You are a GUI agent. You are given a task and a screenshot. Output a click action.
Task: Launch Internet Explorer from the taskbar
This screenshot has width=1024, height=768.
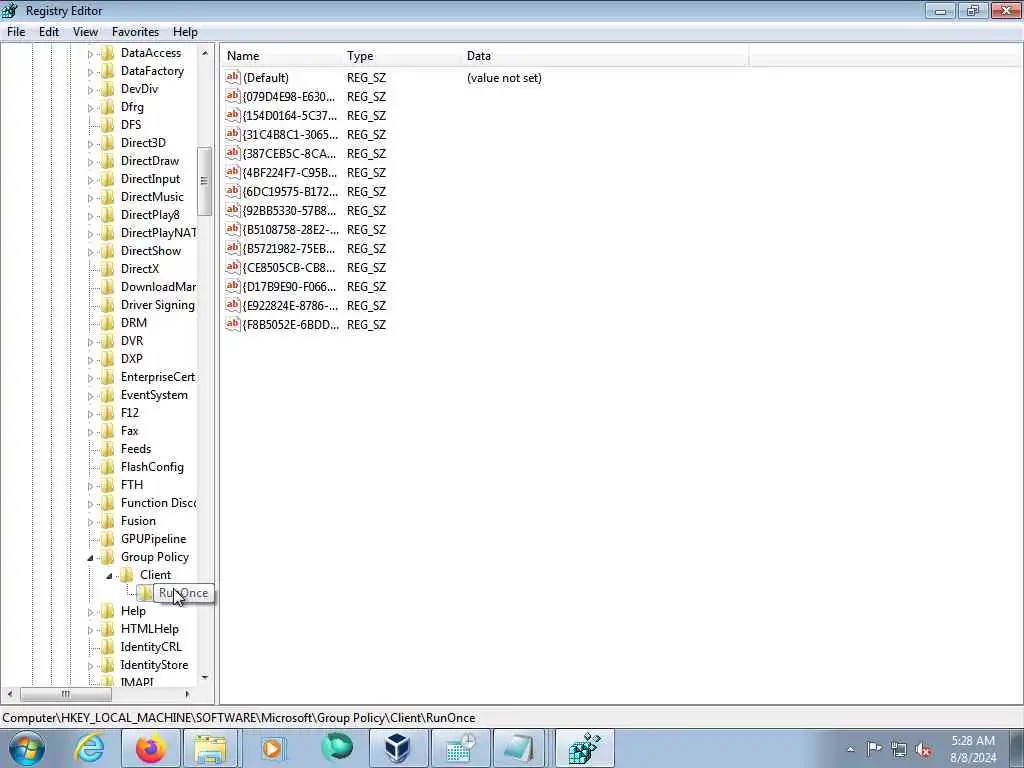pos(89,748)
